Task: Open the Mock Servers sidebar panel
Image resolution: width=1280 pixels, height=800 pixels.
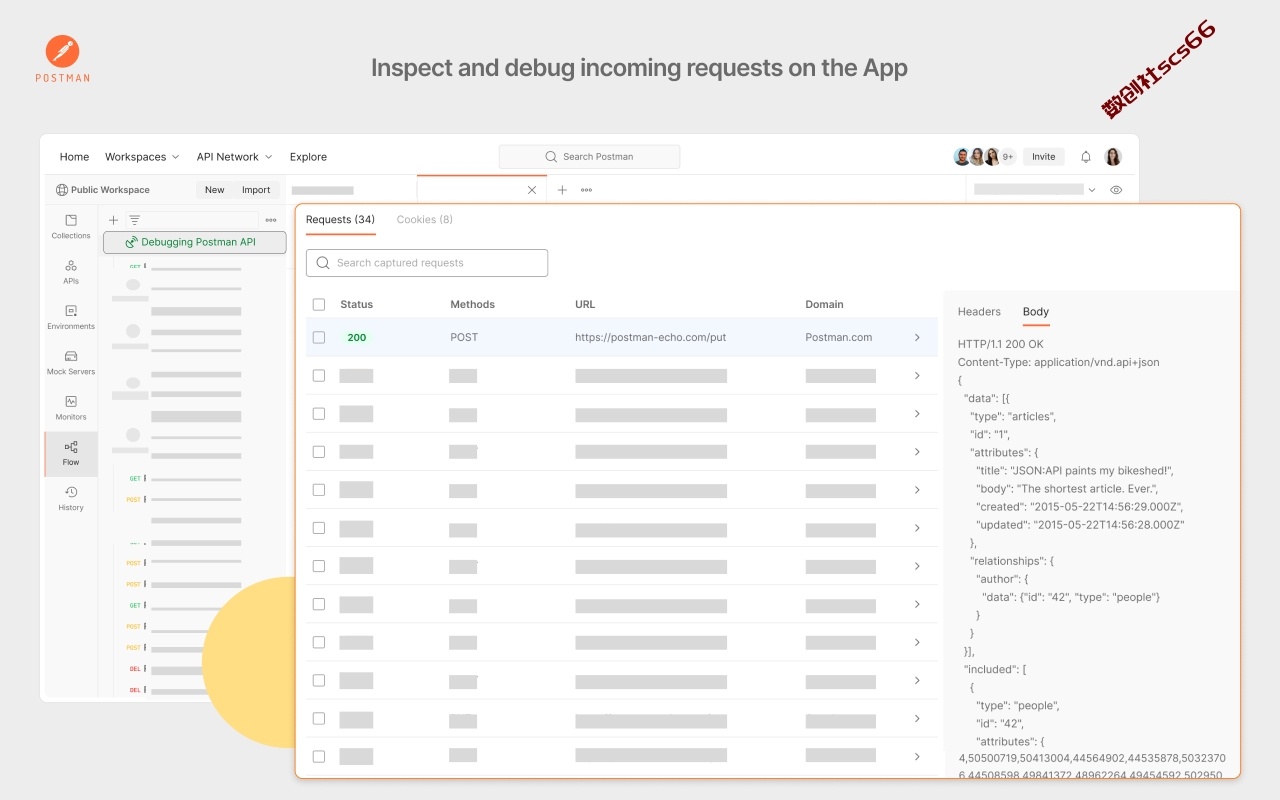Action: 71,362
